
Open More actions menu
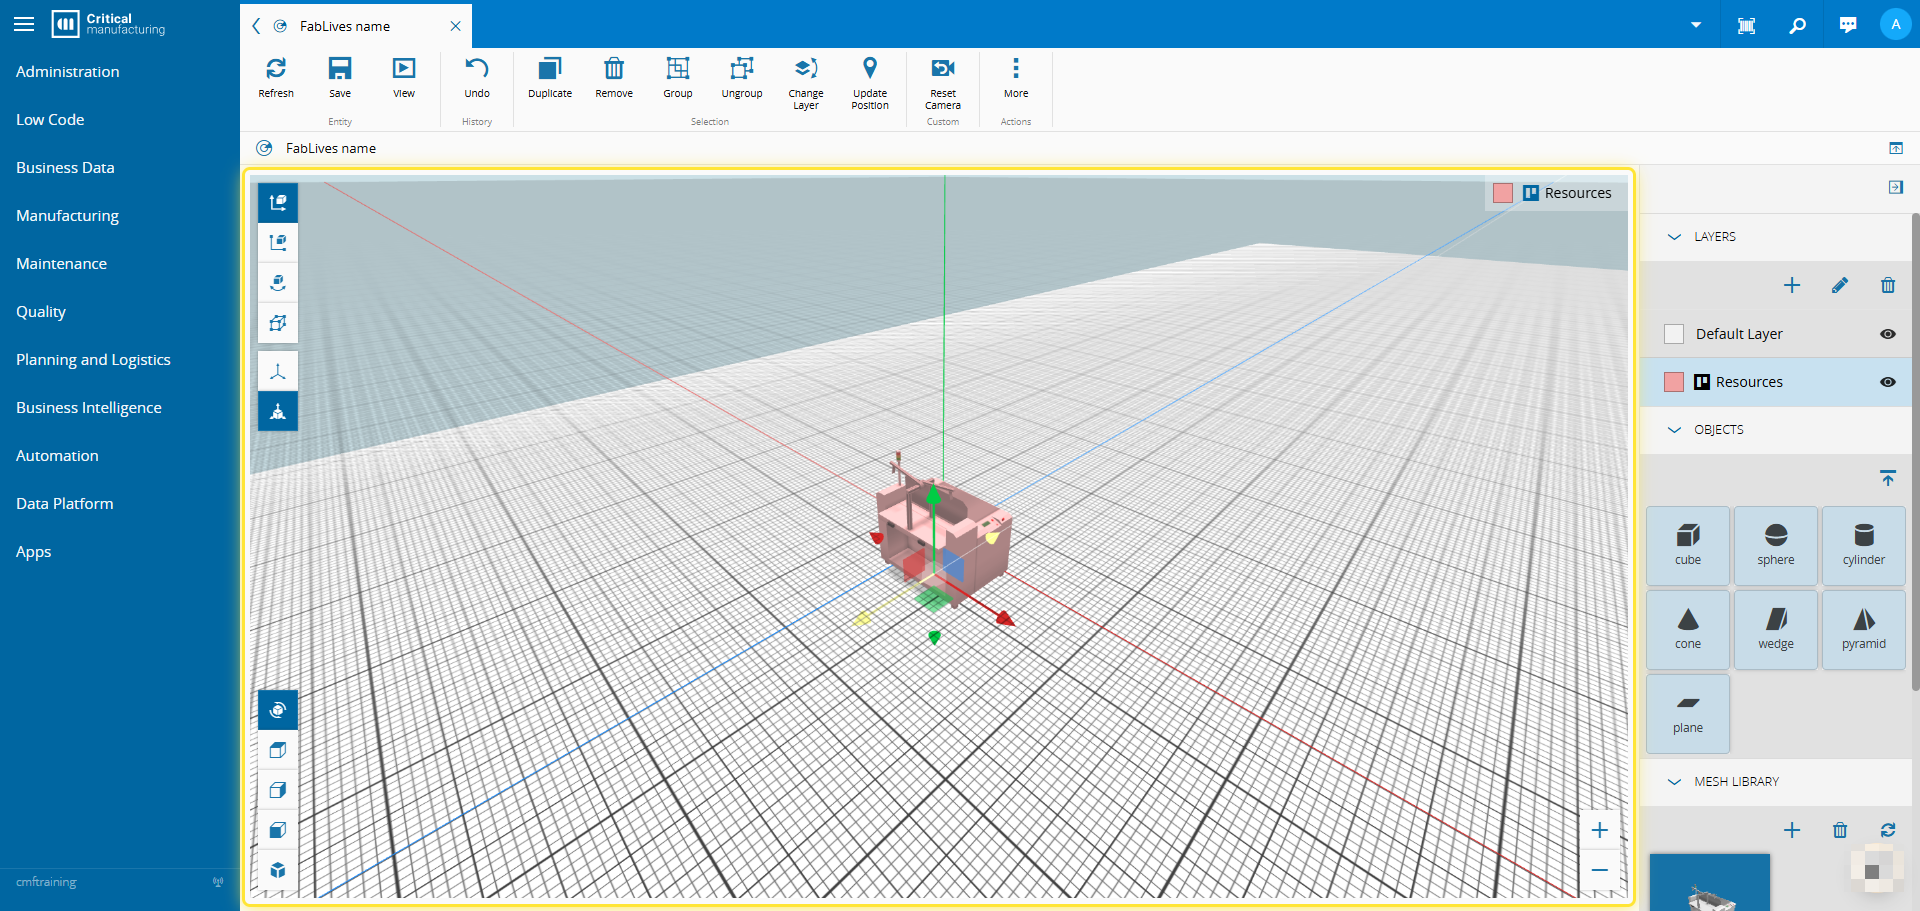point(1015,69)
